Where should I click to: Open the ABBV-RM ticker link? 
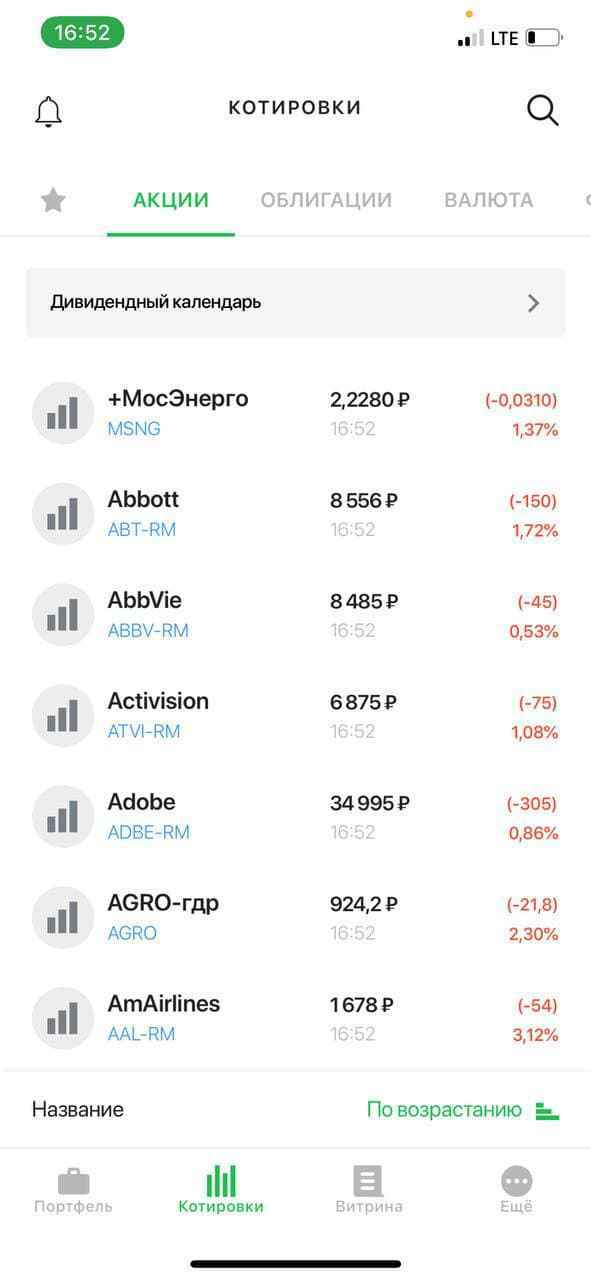click(148, 631)
